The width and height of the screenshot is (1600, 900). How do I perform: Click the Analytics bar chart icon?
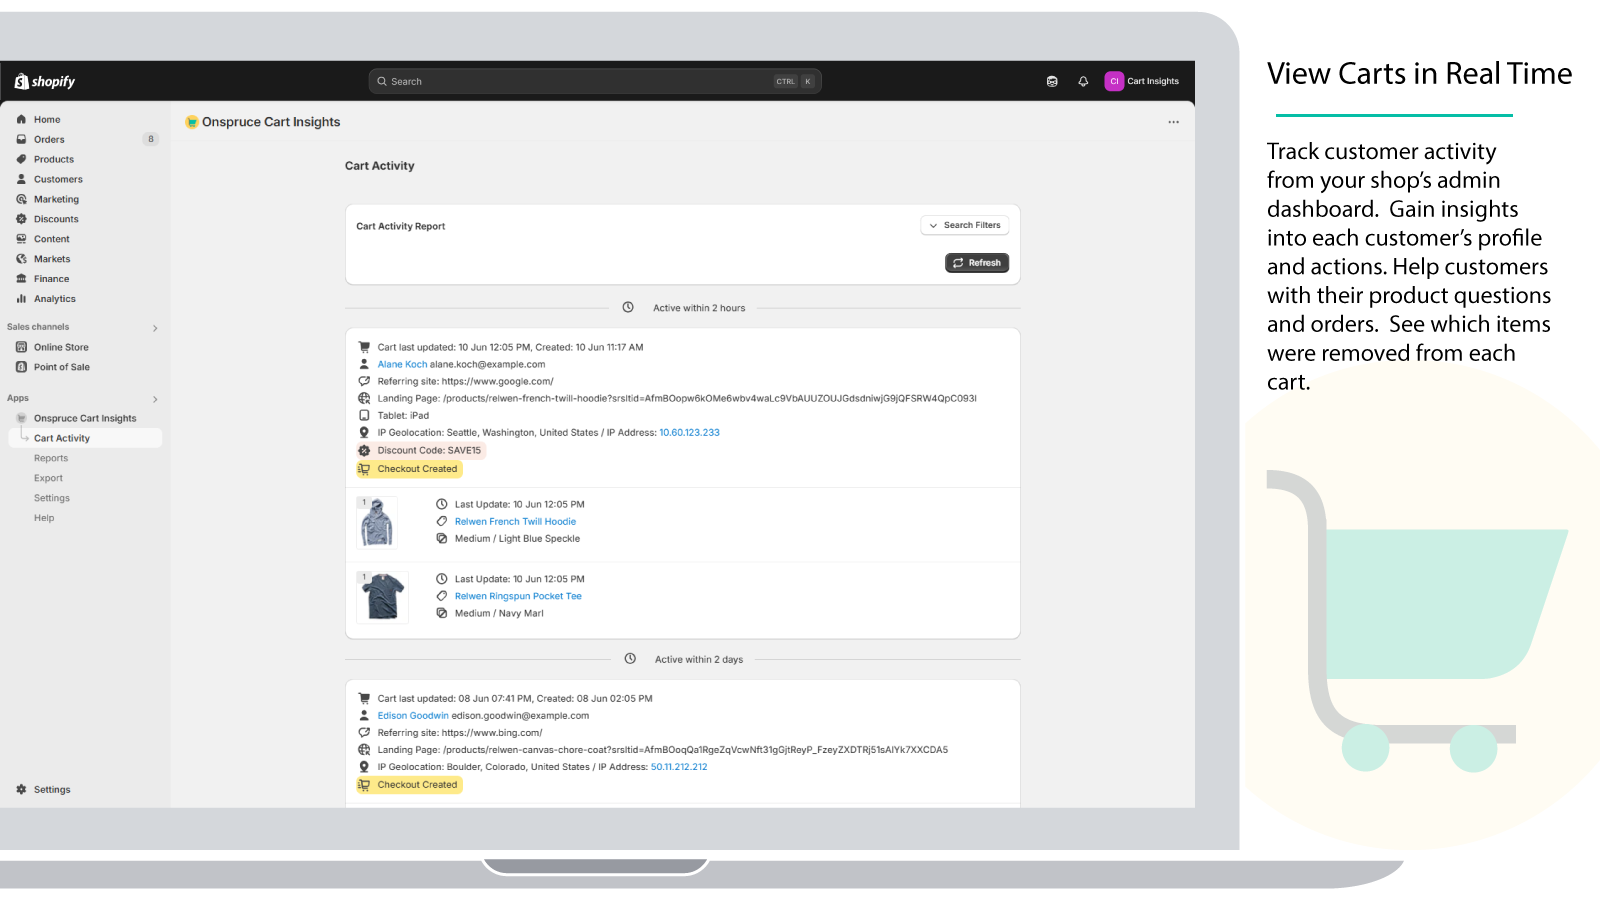pyautogui.click(x=21, y=299)
